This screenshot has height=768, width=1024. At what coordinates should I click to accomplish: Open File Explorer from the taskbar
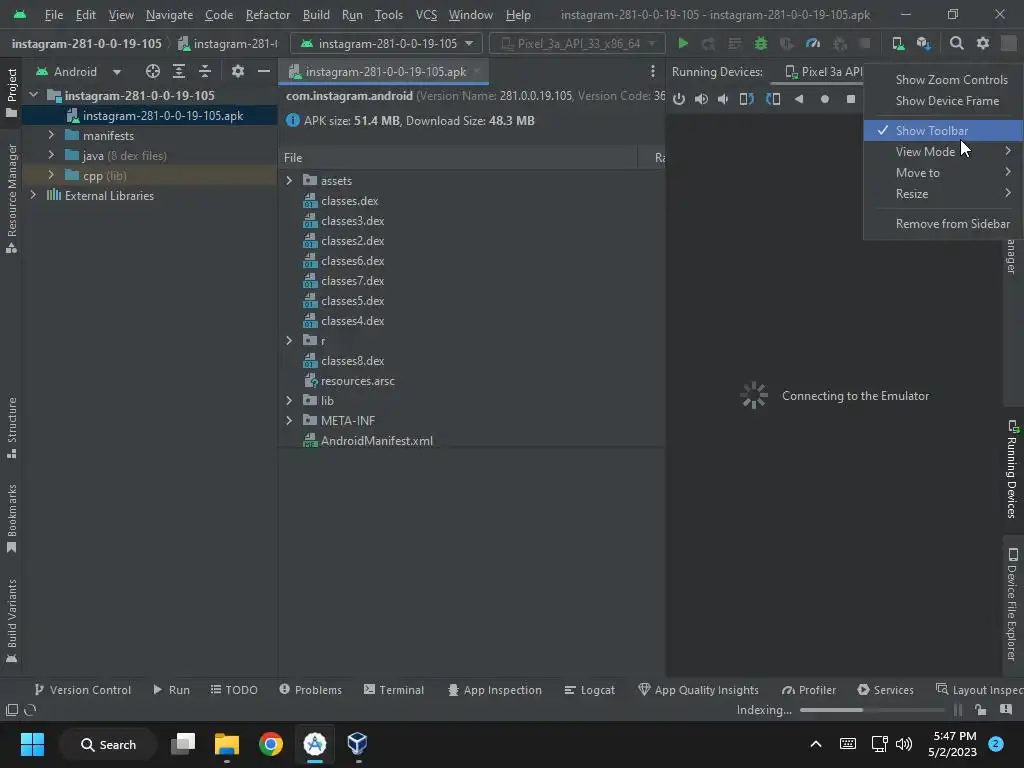[227, 744]
